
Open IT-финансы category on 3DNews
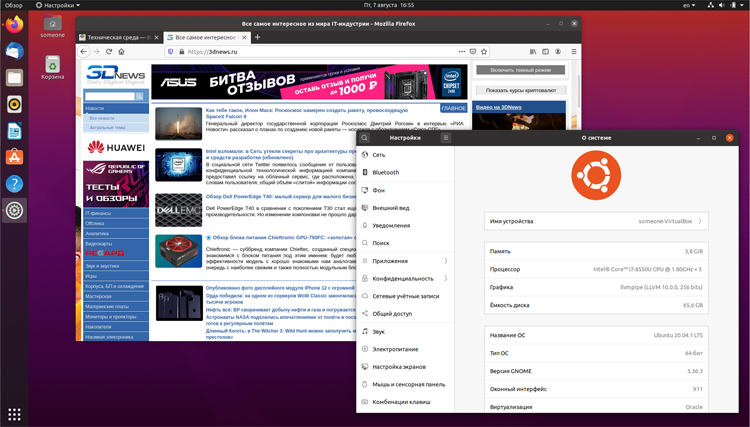pos(116,213)
